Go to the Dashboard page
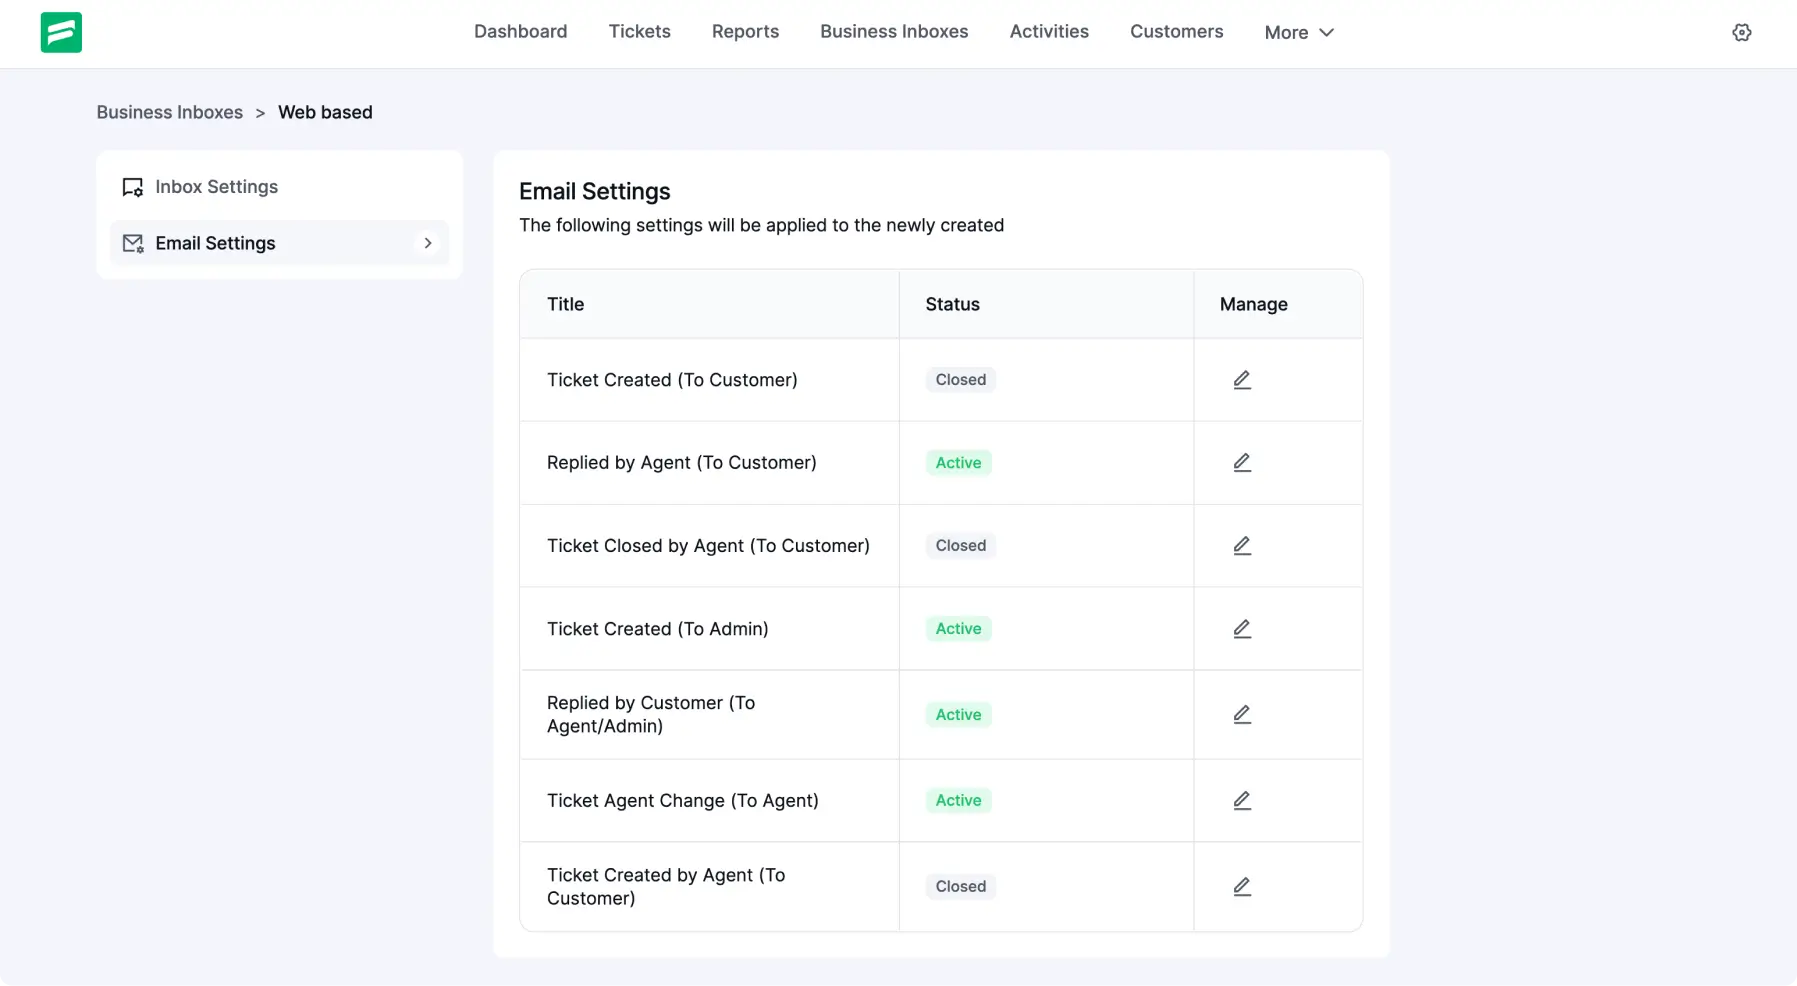 pos(520,31)
